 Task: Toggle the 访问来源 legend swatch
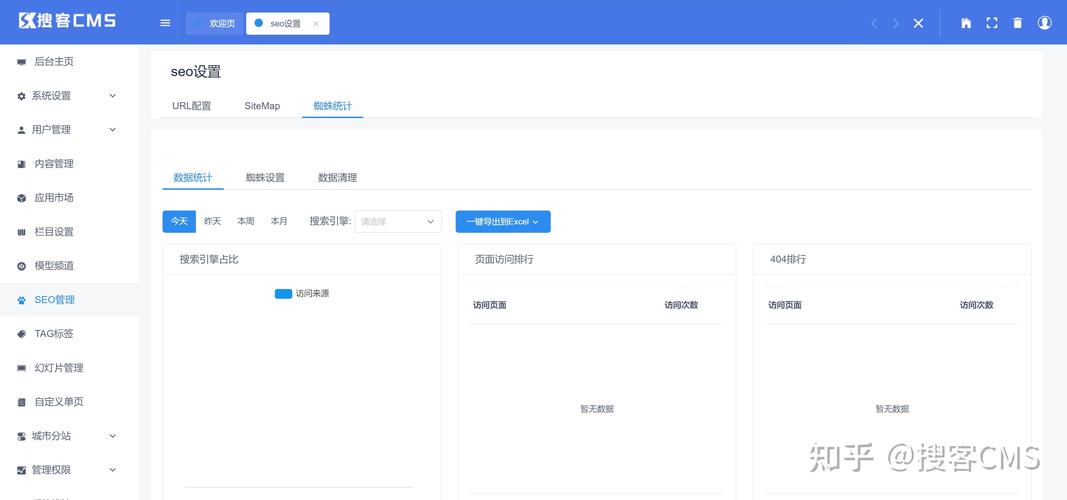283,294
